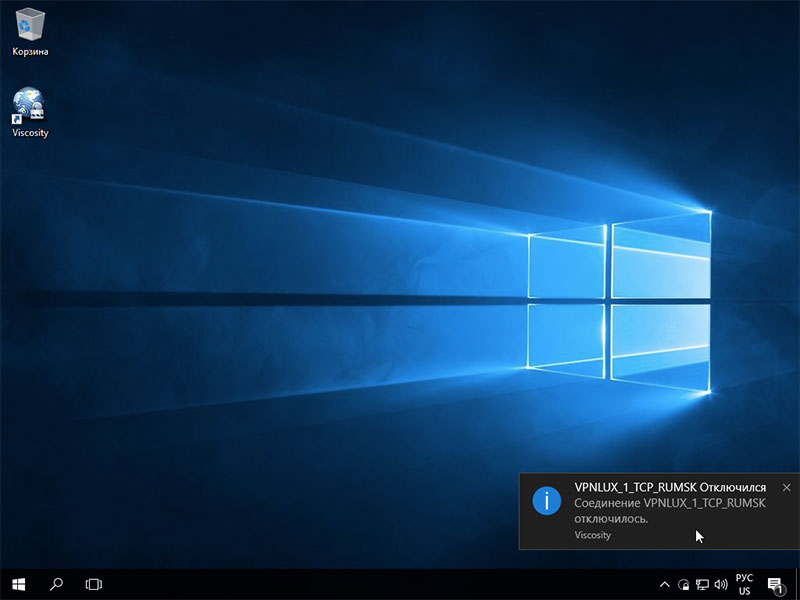Open Action Center notifications icon

coord(775,585)
